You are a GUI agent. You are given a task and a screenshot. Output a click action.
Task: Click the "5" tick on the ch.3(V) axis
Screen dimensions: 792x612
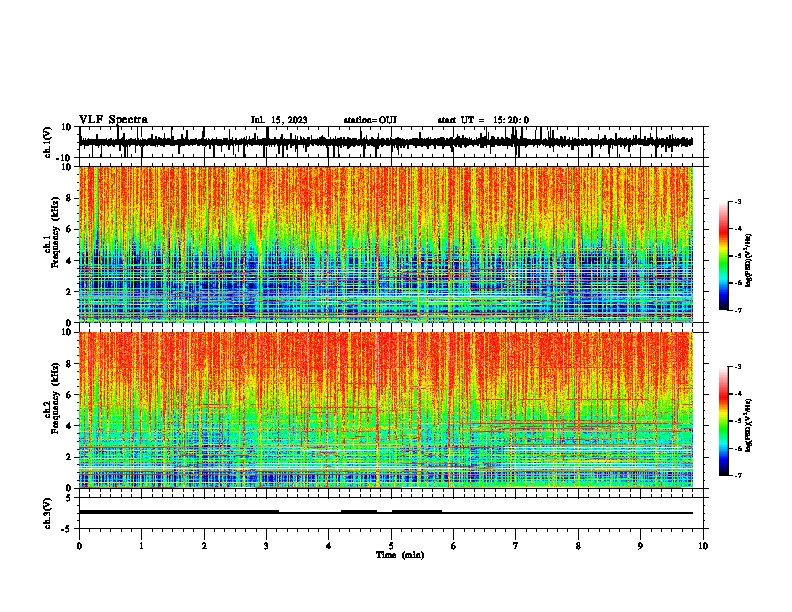tap(69, 498)
